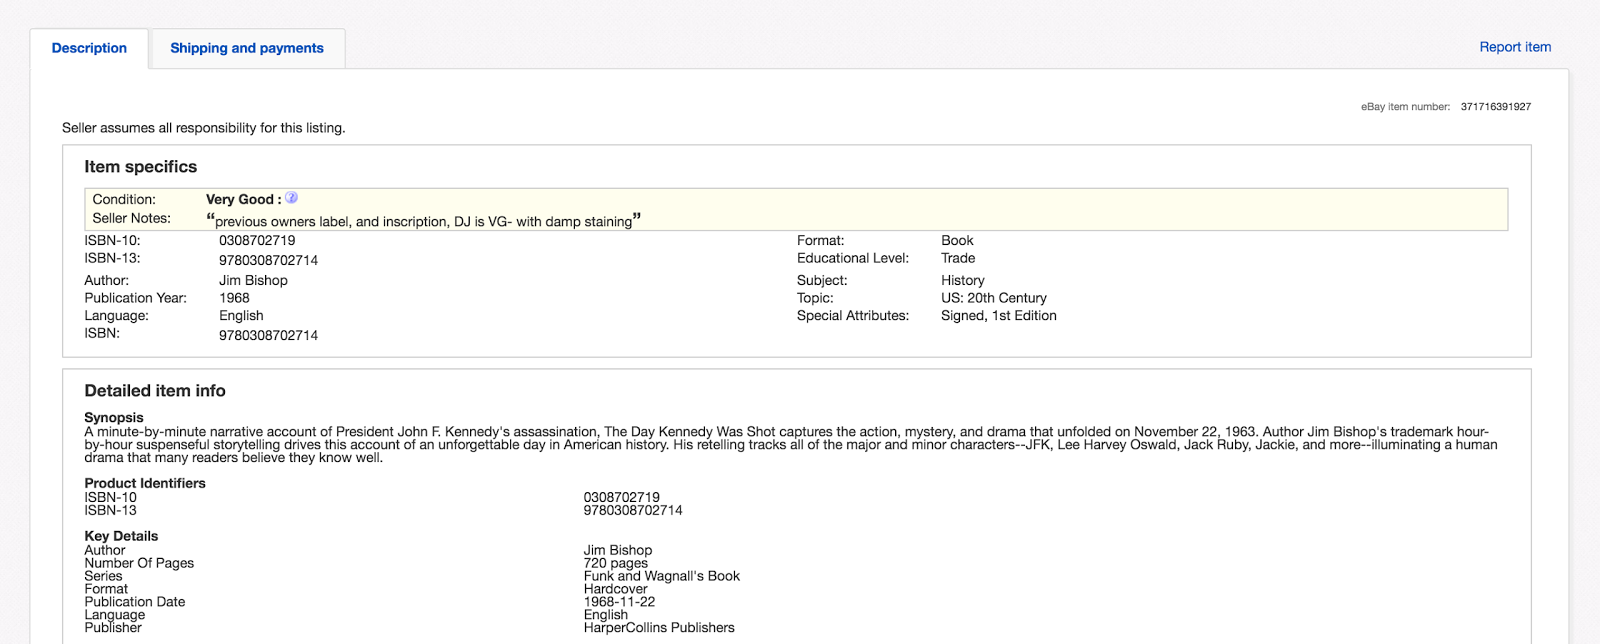This screenshot has width=1600, height=644.
Task: Click the Subject value History
Action: pos(963,281)
